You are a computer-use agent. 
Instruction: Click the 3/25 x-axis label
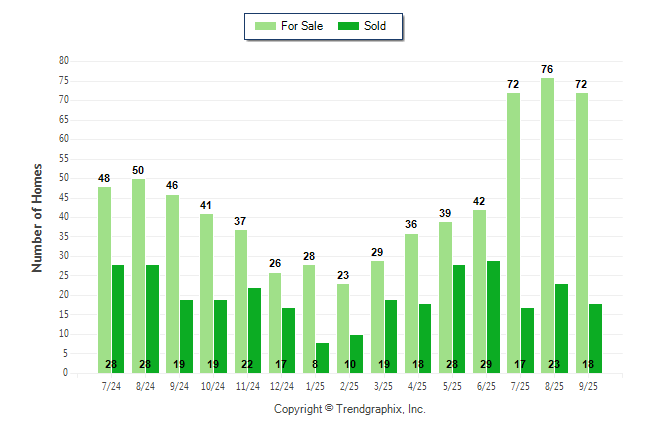coord(384,385)
